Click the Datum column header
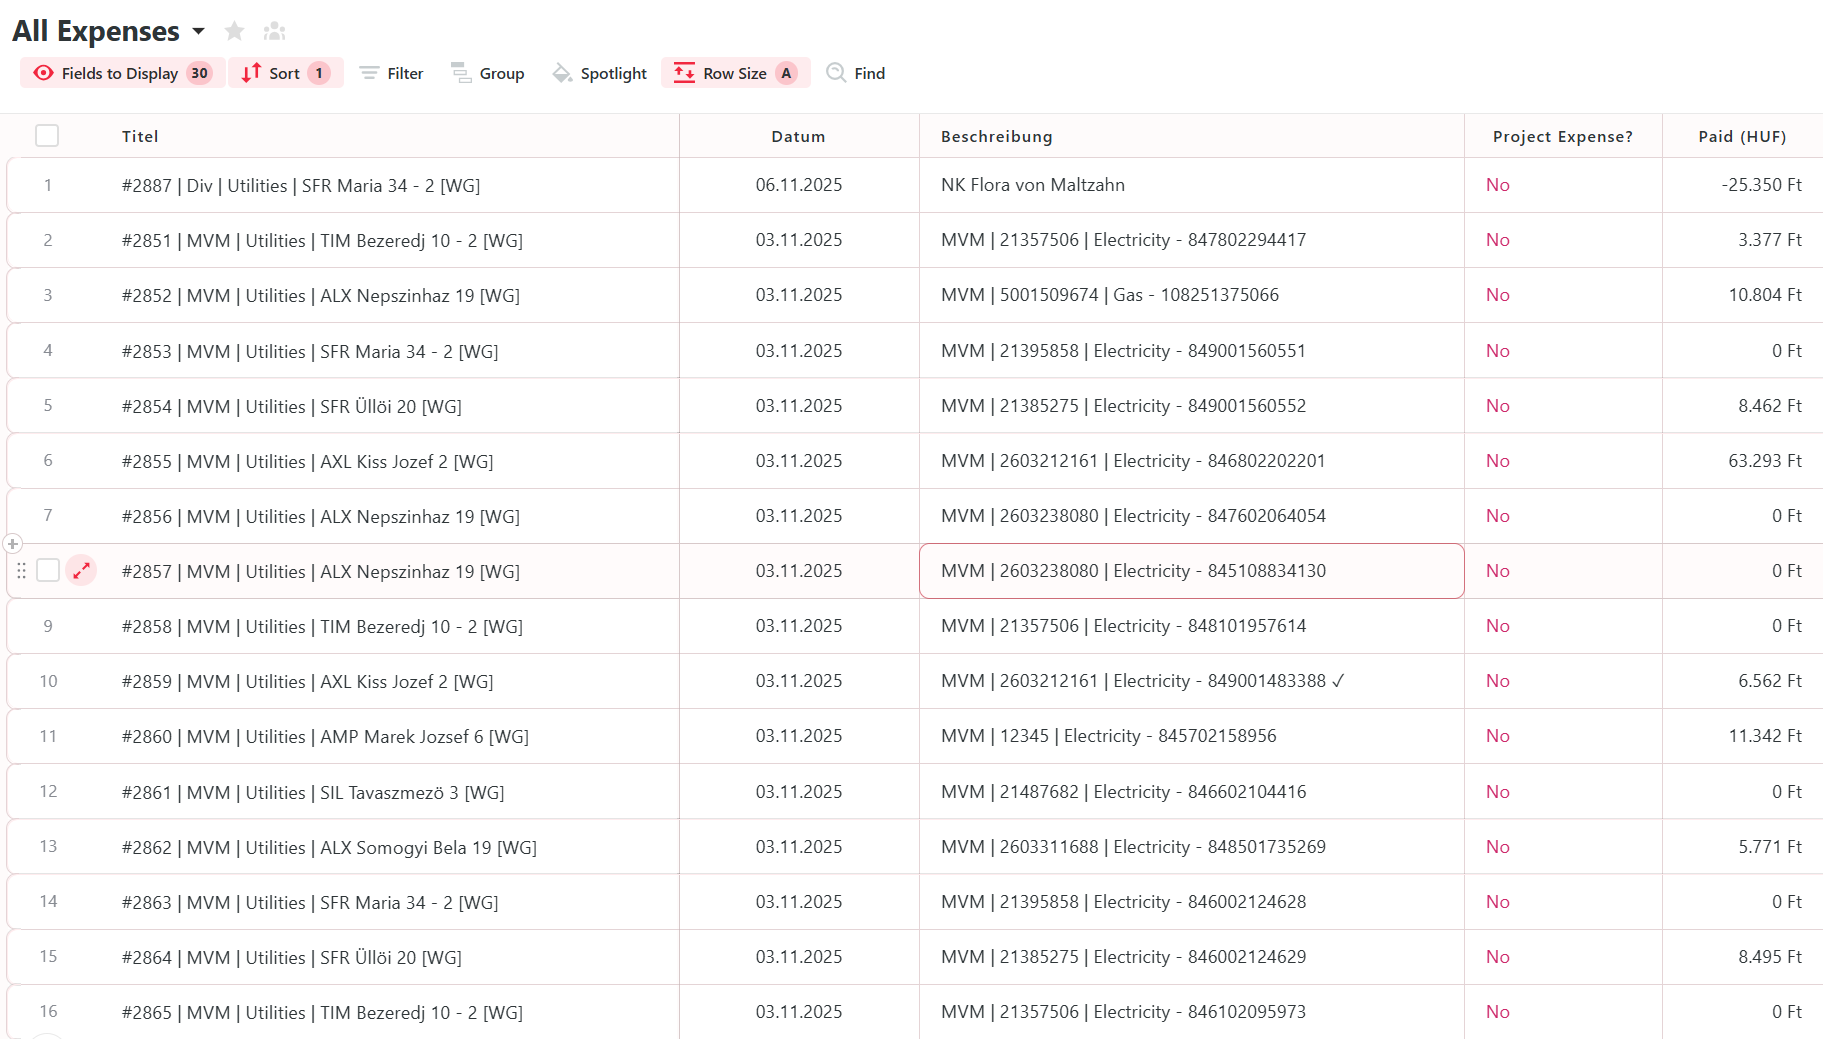Screen dimensions: 1823x1039 pyautogui.click(x=798, y=136)
